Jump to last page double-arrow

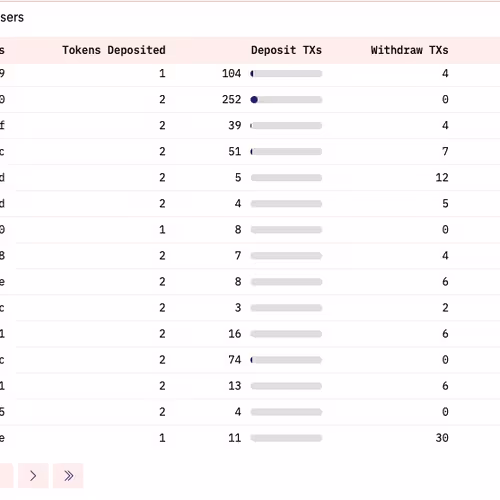click(x=68, y=476)
